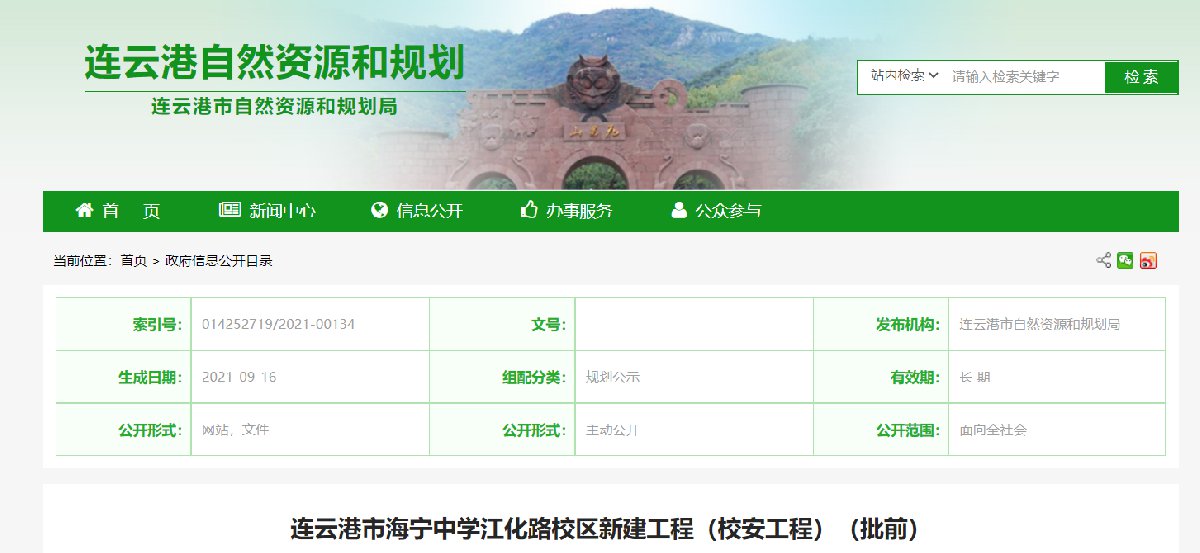Click the 组配分类 label cell
Image resolution: width=1200 pixels, height=553 pixels.
pos(503,377)
